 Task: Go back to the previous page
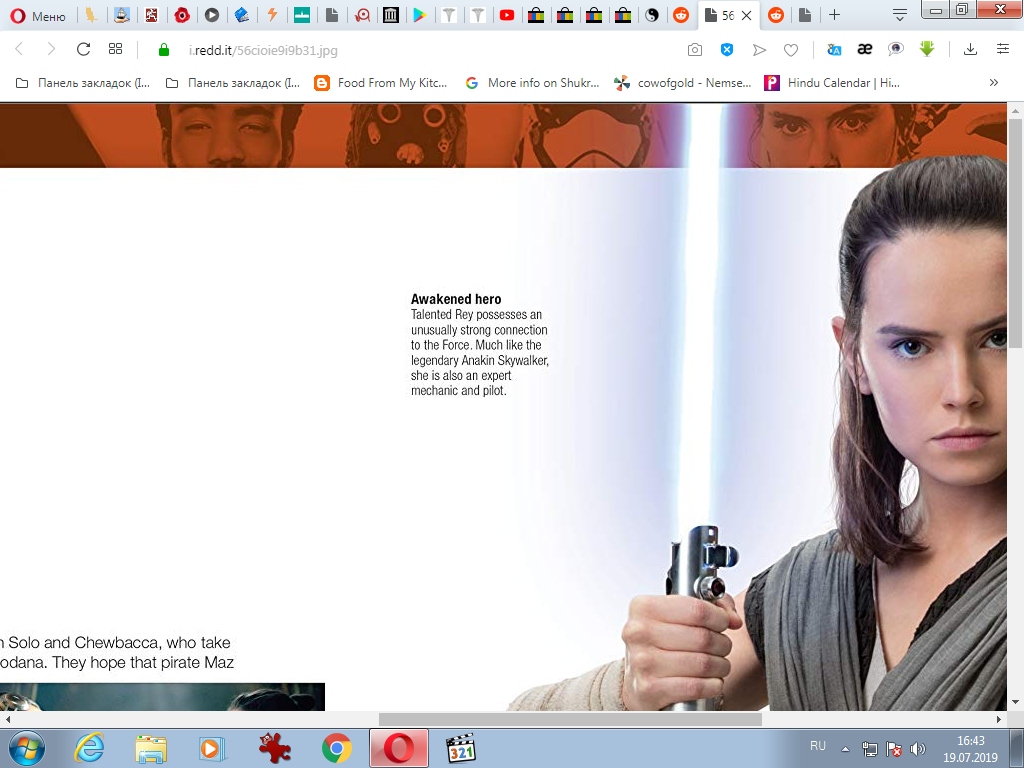click(19, 49)
